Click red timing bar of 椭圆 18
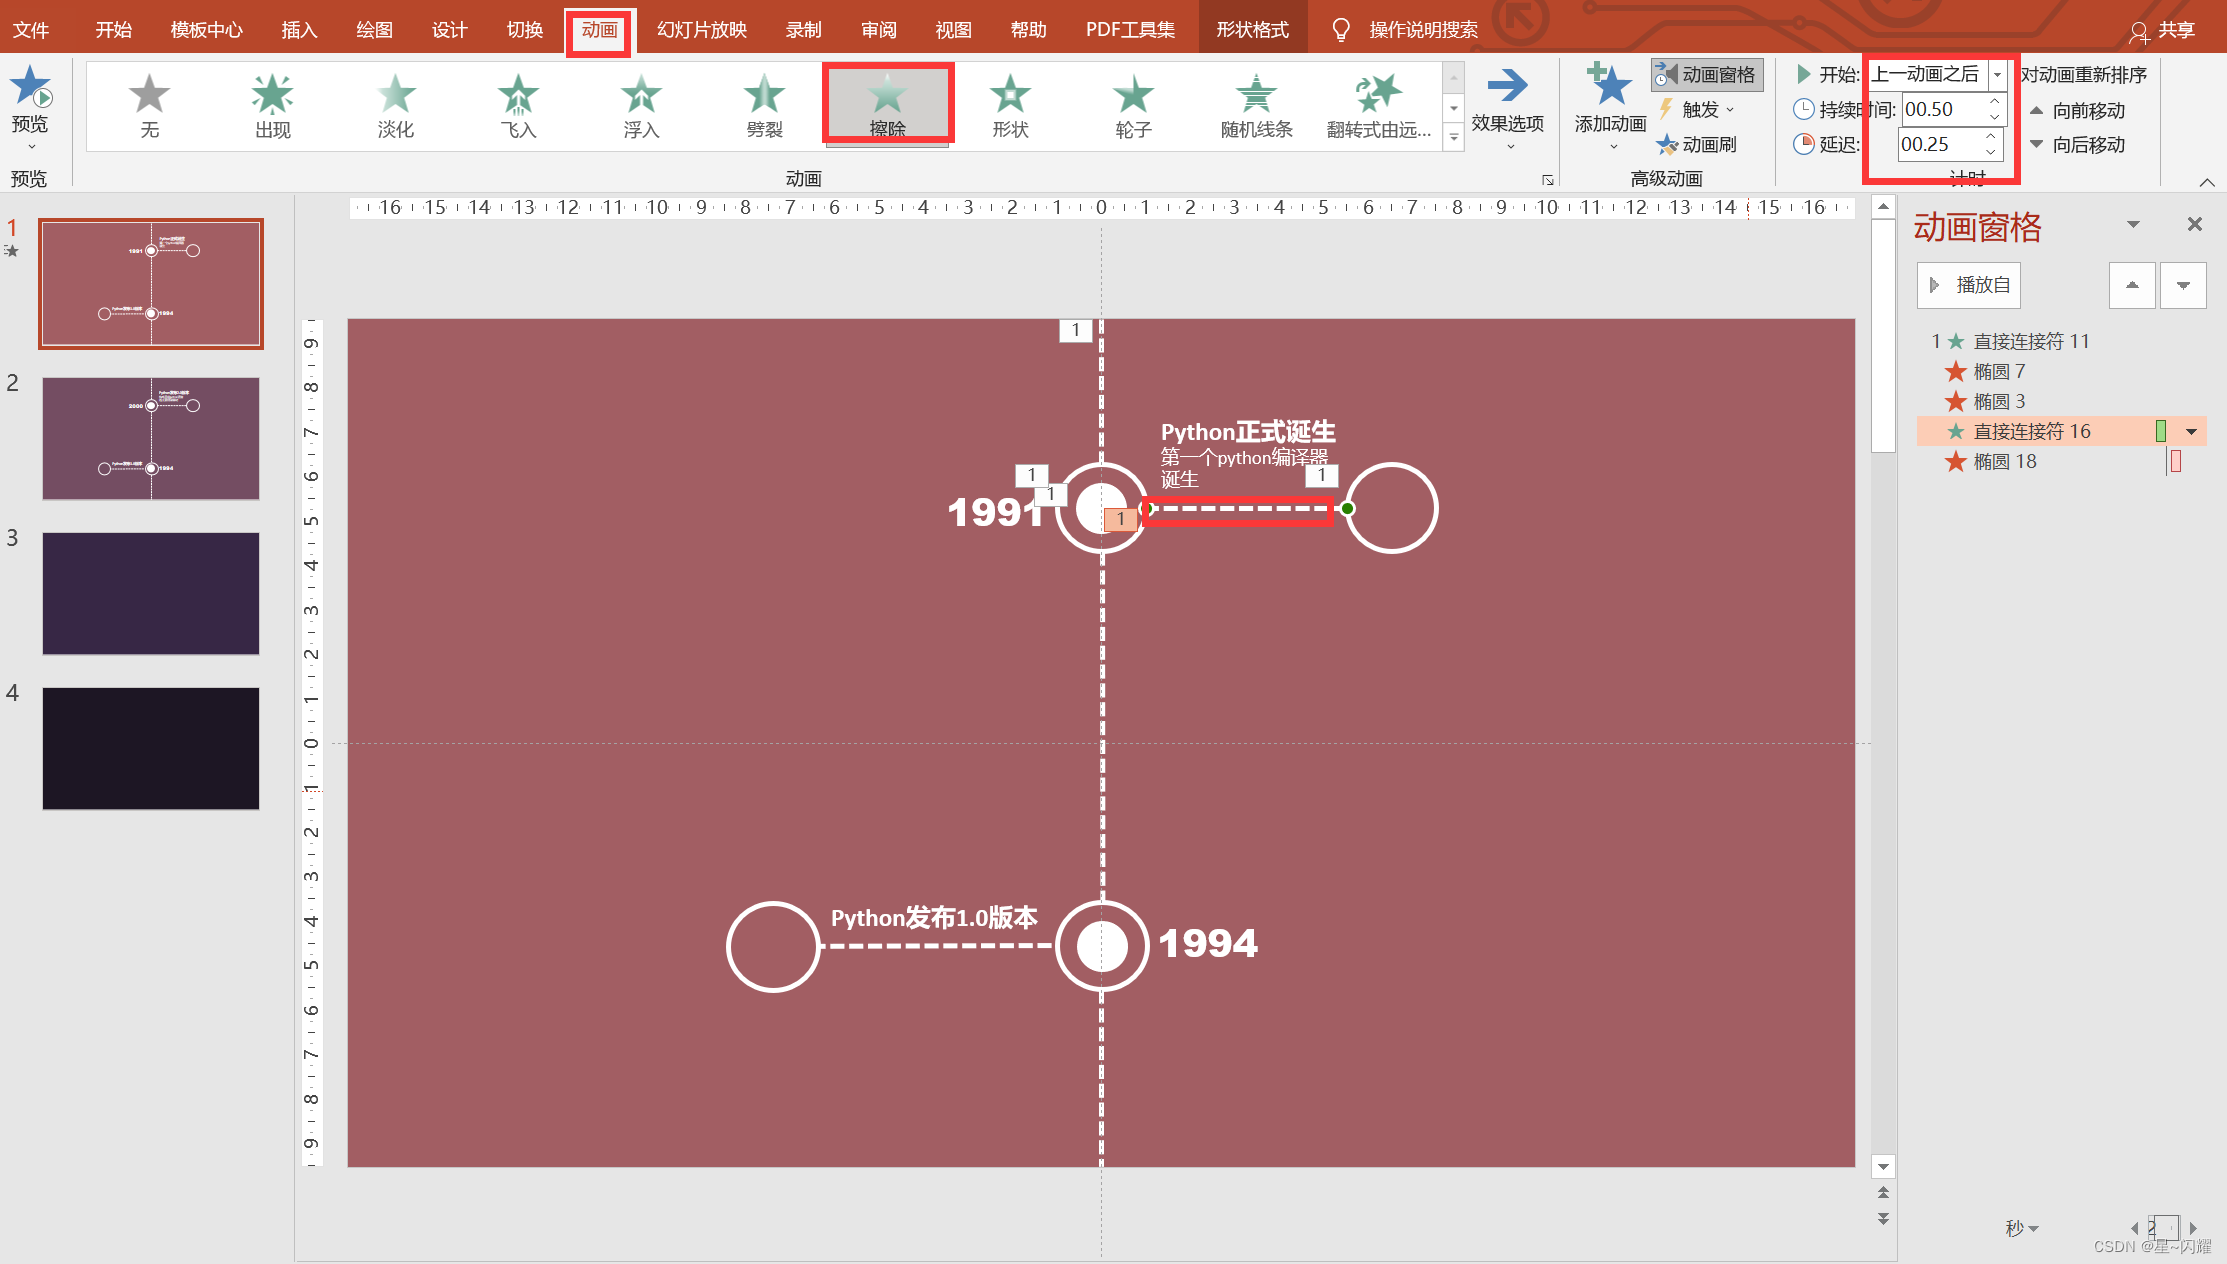The image size is (2227, 1264). click(x=2176, y=461)
